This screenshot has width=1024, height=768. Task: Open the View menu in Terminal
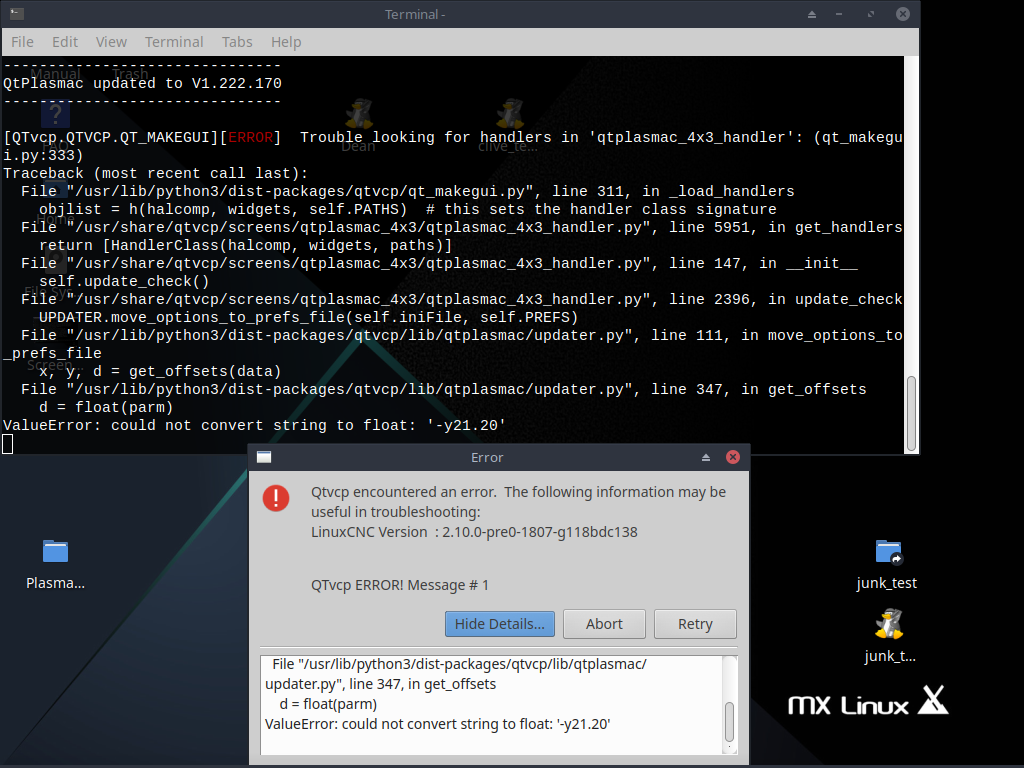(111, 42)
